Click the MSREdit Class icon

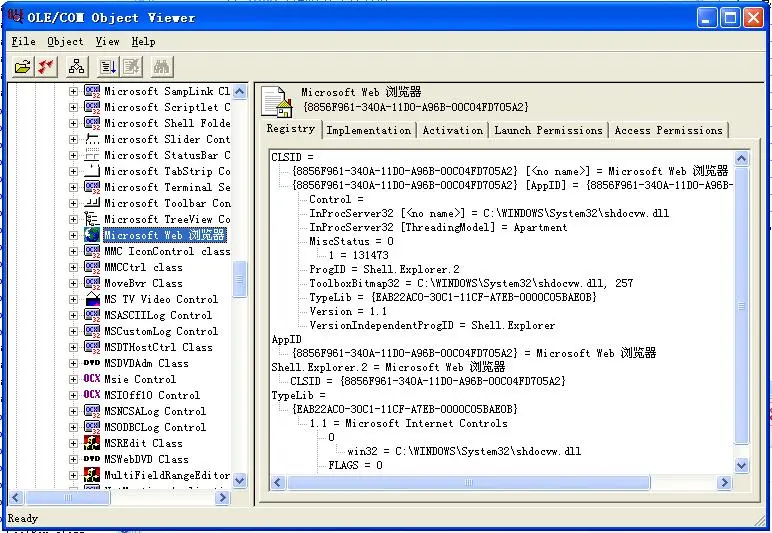tap(92, 443)
